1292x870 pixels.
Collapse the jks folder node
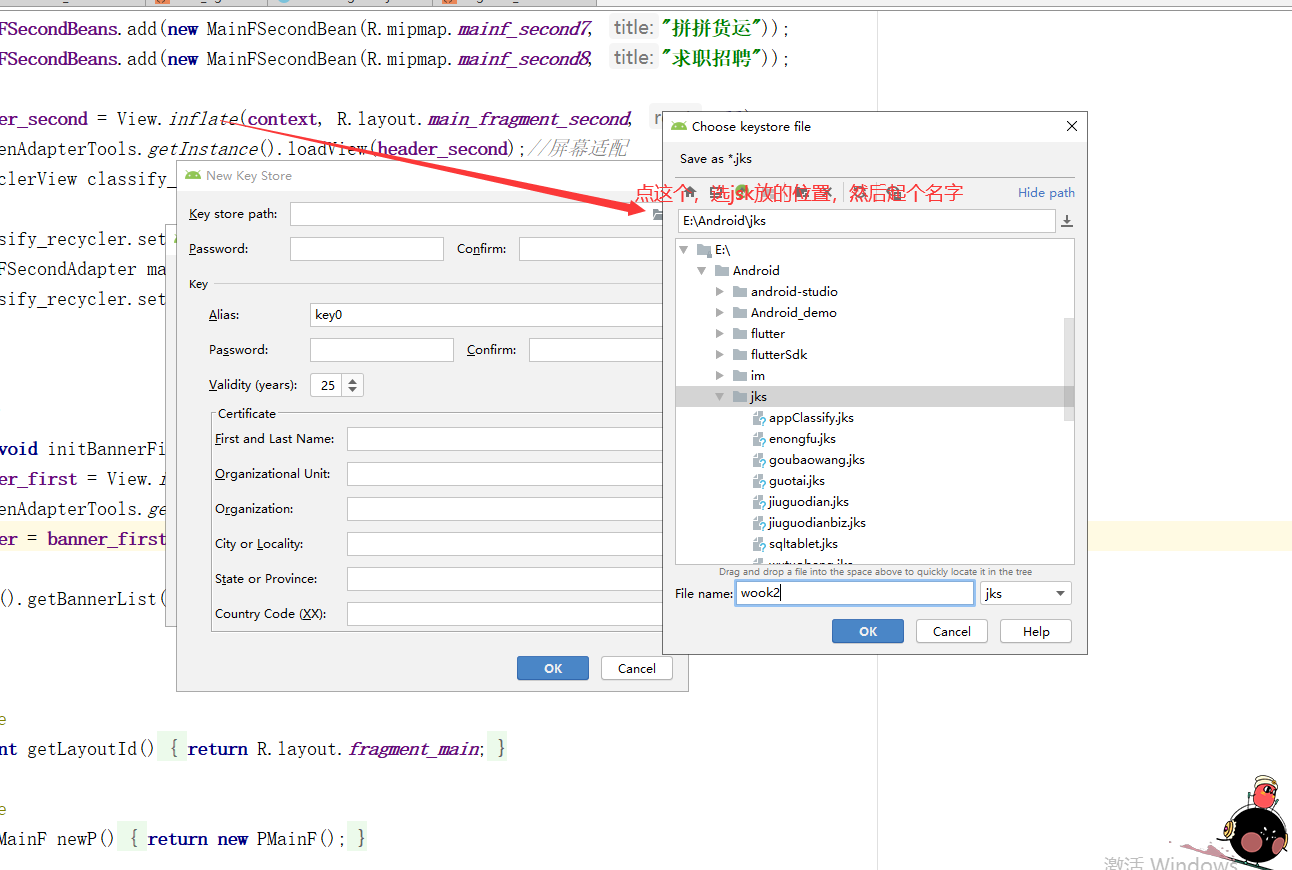point(720,397)
